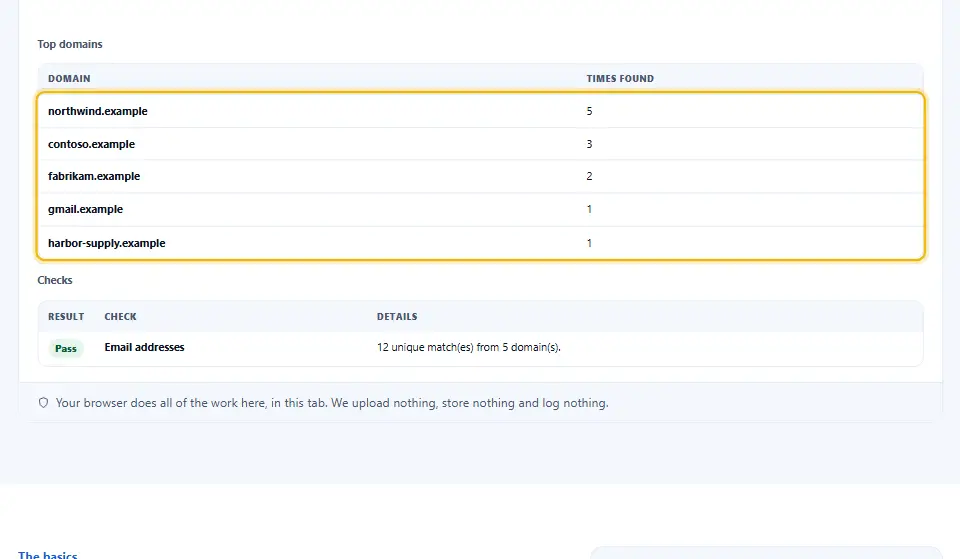The image size is (960, 559).
Task: Select the harbor-supply.example domain cell
Action: 107,243
